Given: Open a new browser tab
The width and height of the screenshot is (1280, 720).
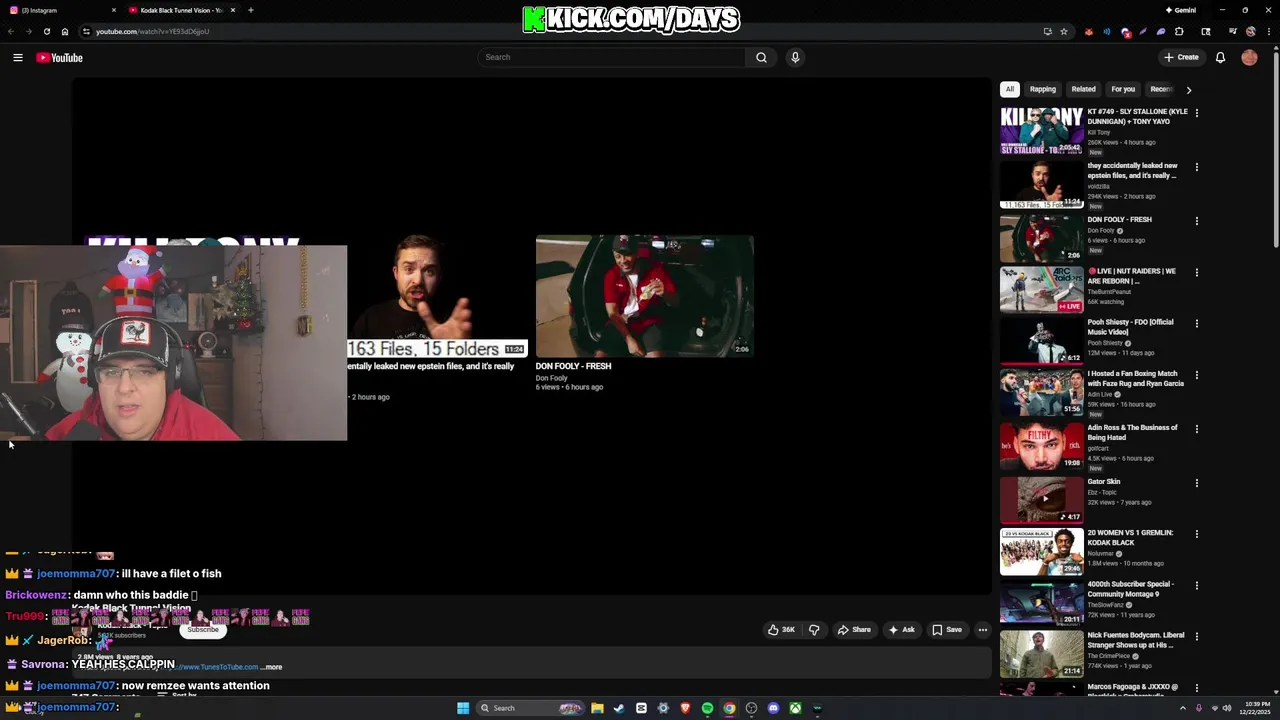Looking at the screenshot, I should click(x=250, y=10).
